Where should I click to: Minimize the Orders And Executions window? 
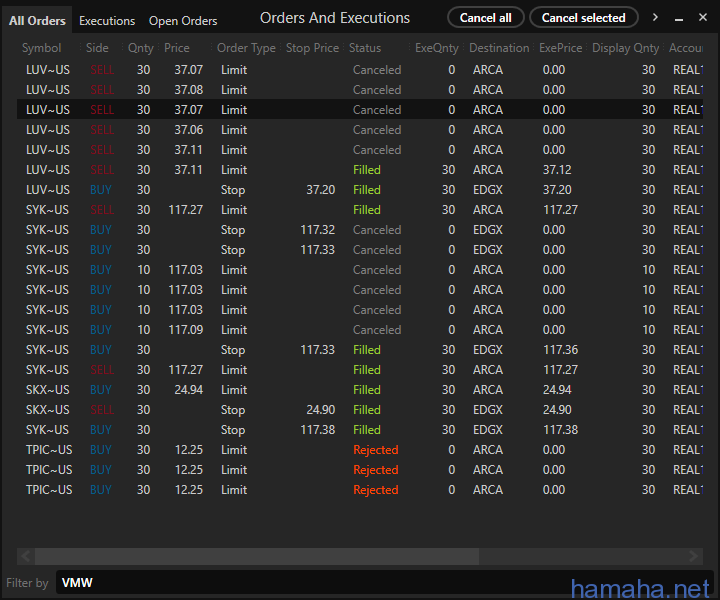679,18
